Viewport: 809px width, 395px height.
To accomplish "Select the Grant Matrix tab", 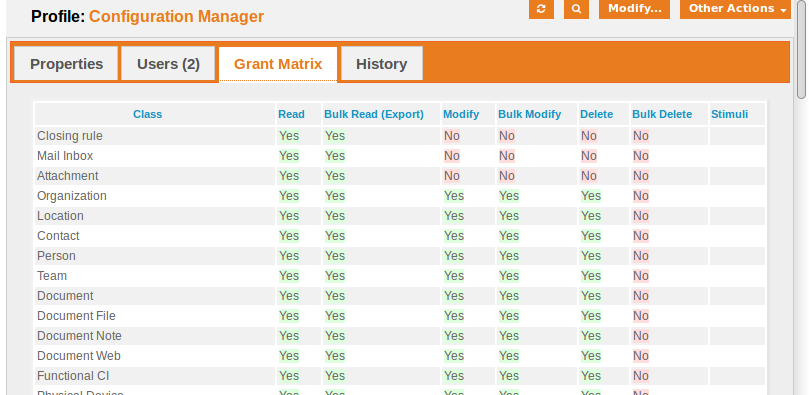I will click(278, 64).
